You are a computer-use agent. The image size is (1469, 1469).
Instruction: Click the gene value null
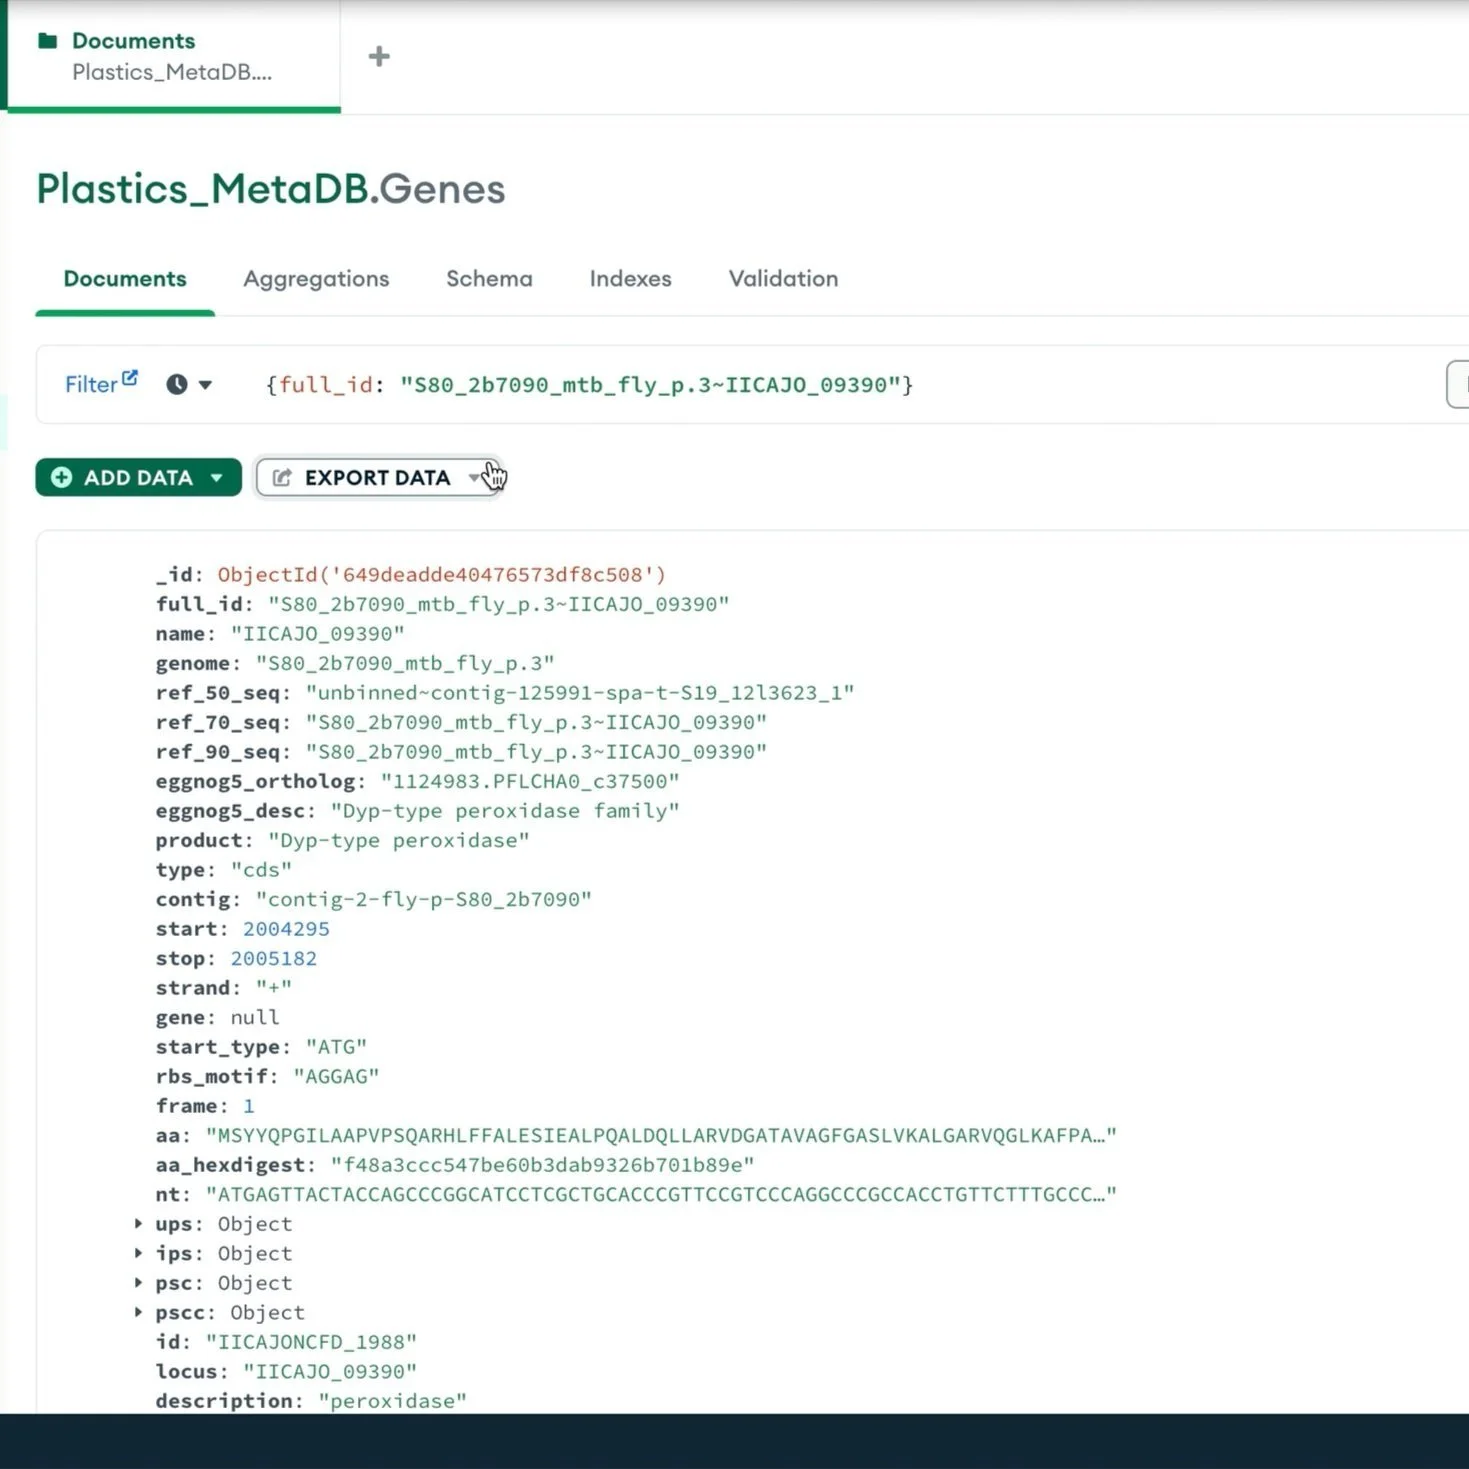[x=255, y=1017]
